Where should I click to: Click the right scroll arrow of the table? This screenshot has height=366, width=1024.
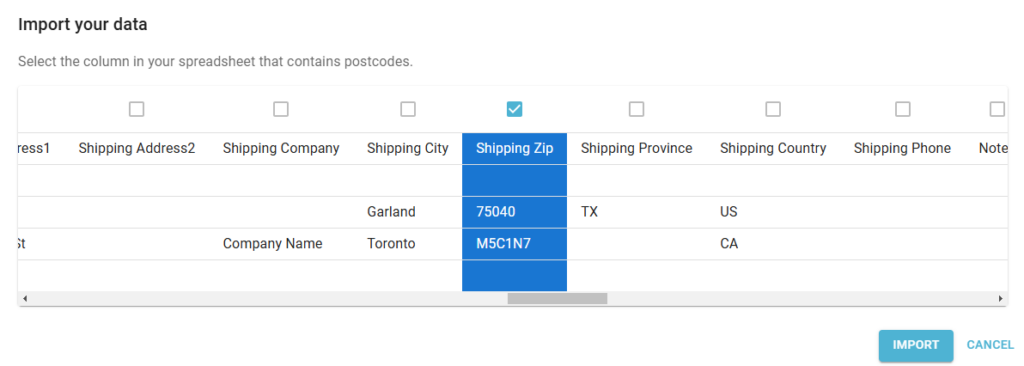point(1000,299)
